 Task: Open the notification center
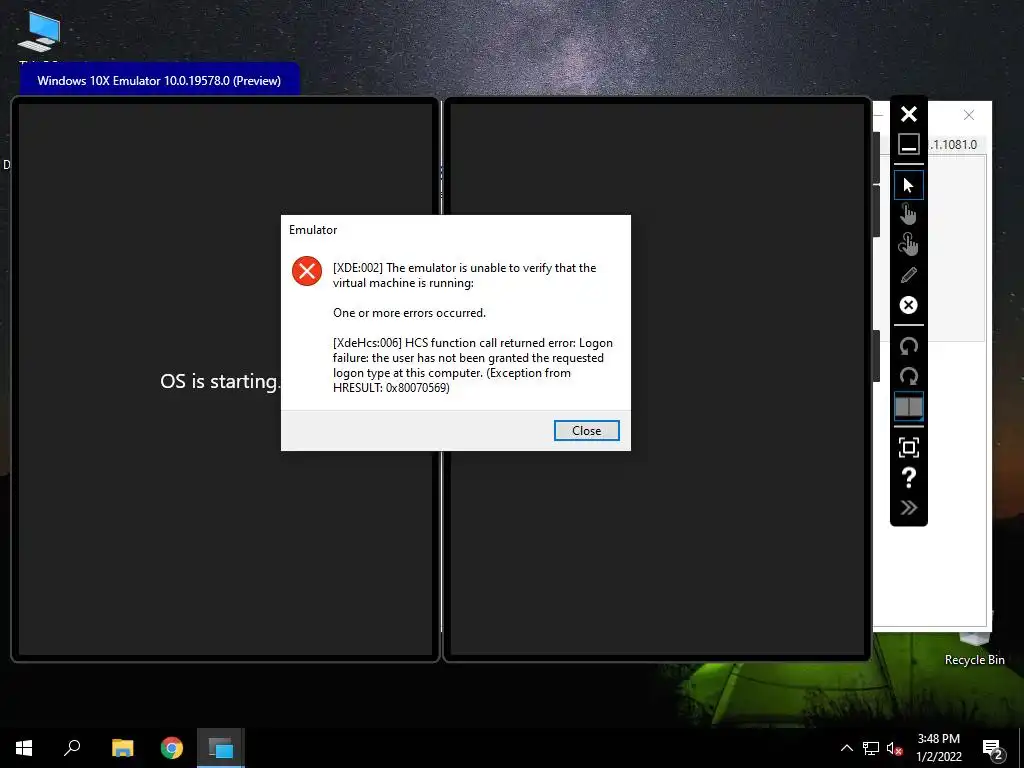click(992, 748)
